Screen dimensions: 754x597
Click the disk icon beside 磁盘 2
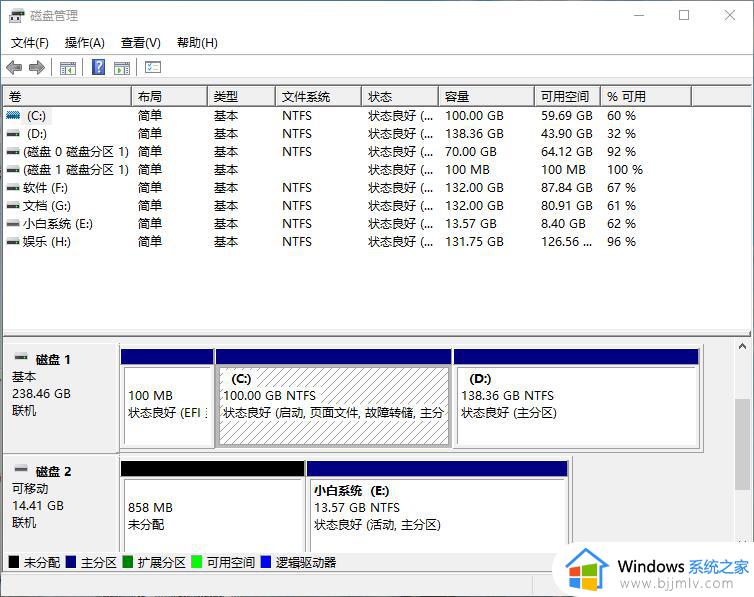coord(21,469)
